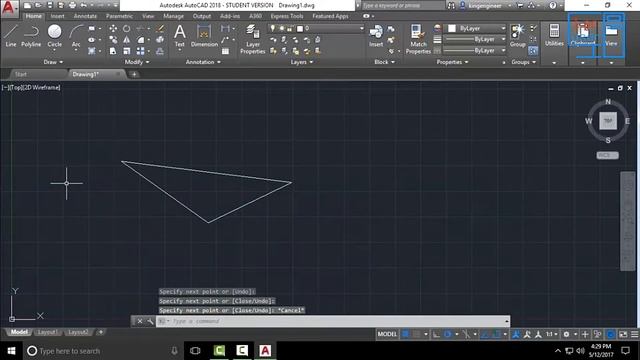Expand the Properties panel dropdown
640x360 pixels.
pos(452,62)
